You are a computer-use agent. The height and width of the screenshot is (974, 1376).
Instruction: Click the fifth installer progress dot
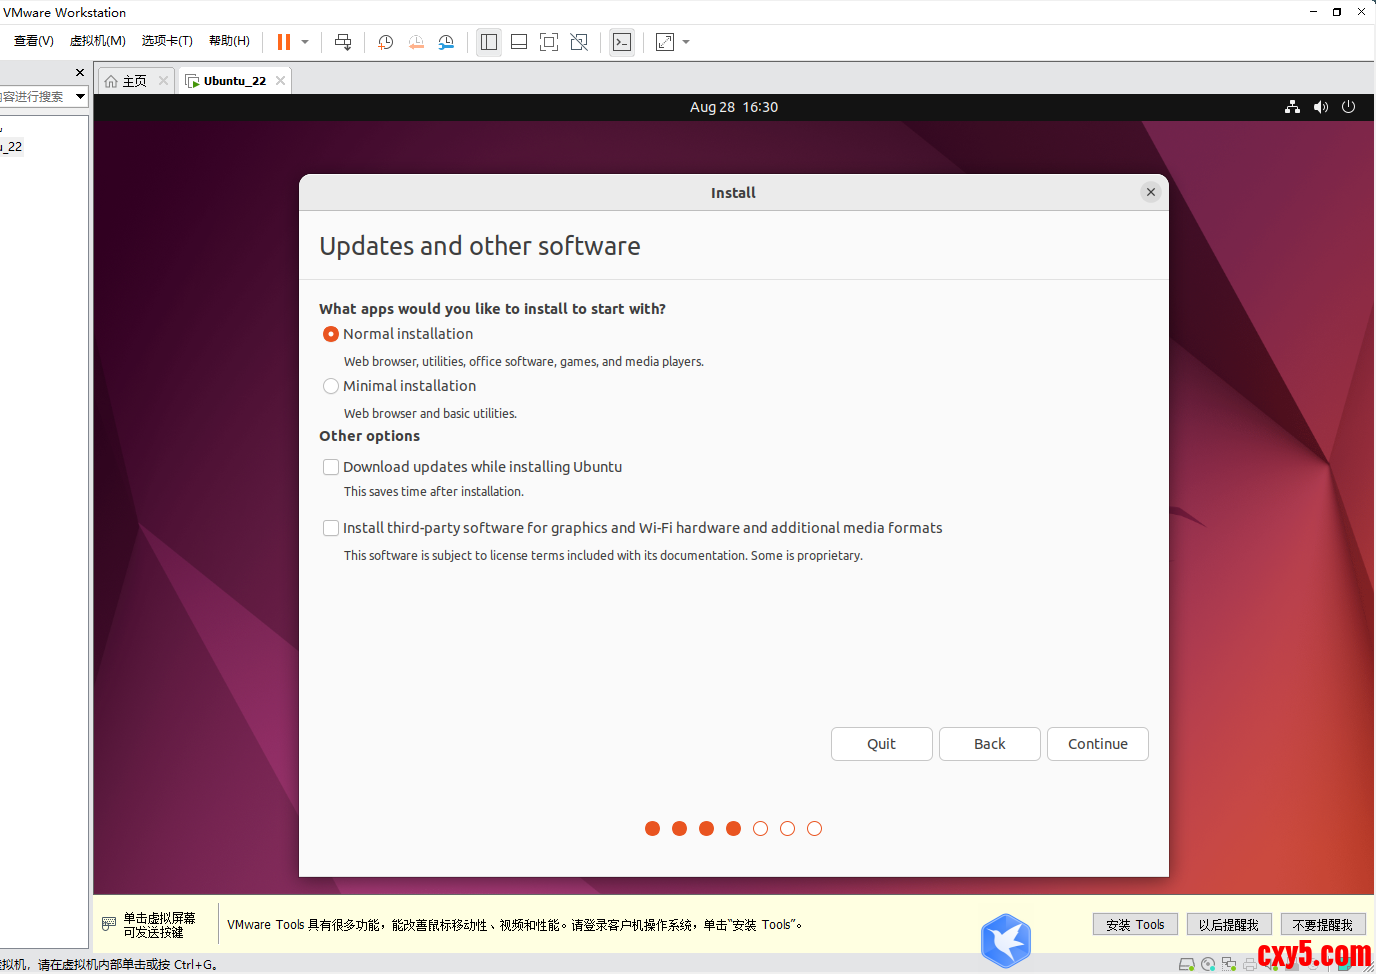(x=760, y=828)
